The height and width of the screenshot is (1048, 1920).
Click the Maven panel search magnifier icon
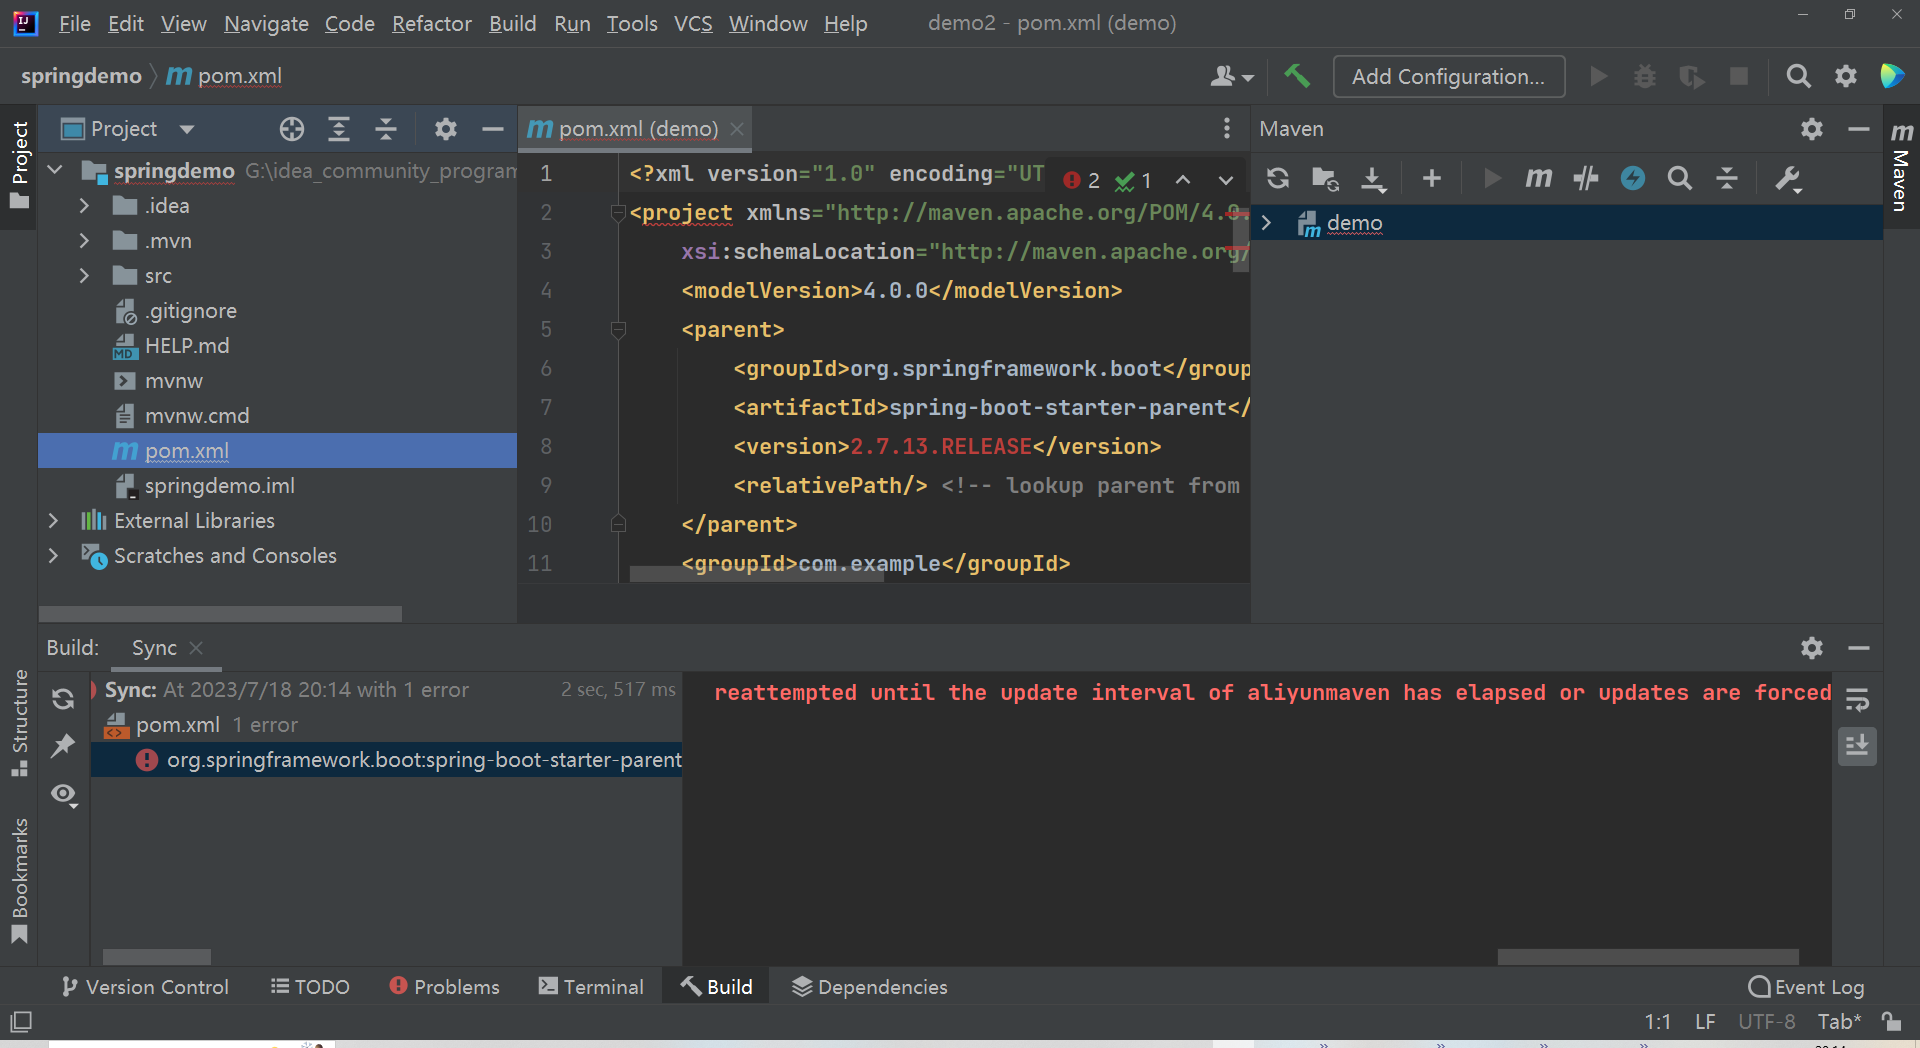(x=1680, y=179)
